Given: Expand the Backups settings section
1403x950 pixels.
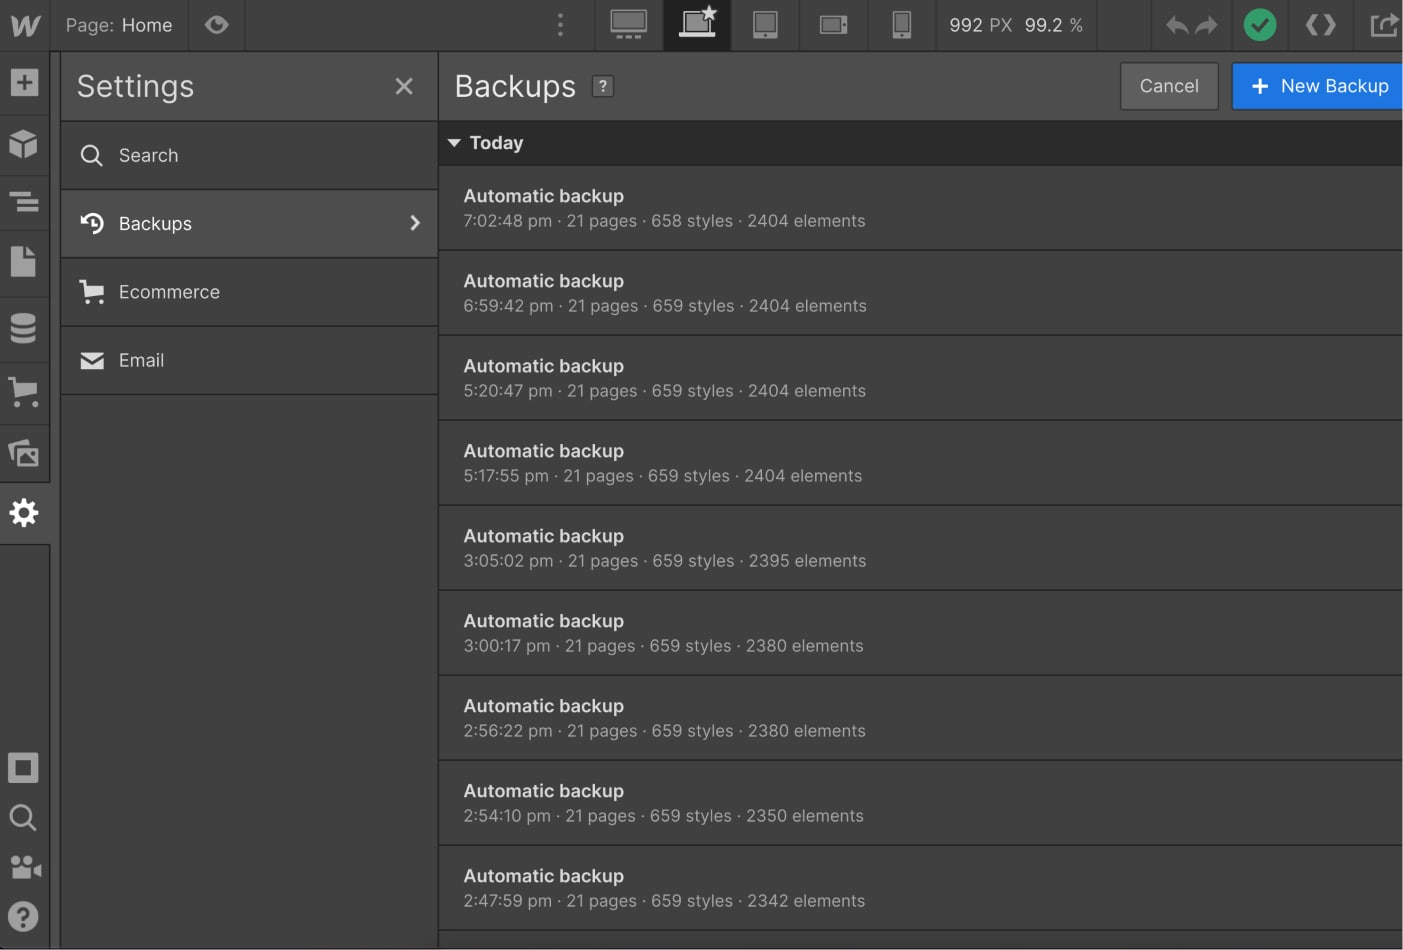Looking at the screenshot, I should tap(248, 223).
